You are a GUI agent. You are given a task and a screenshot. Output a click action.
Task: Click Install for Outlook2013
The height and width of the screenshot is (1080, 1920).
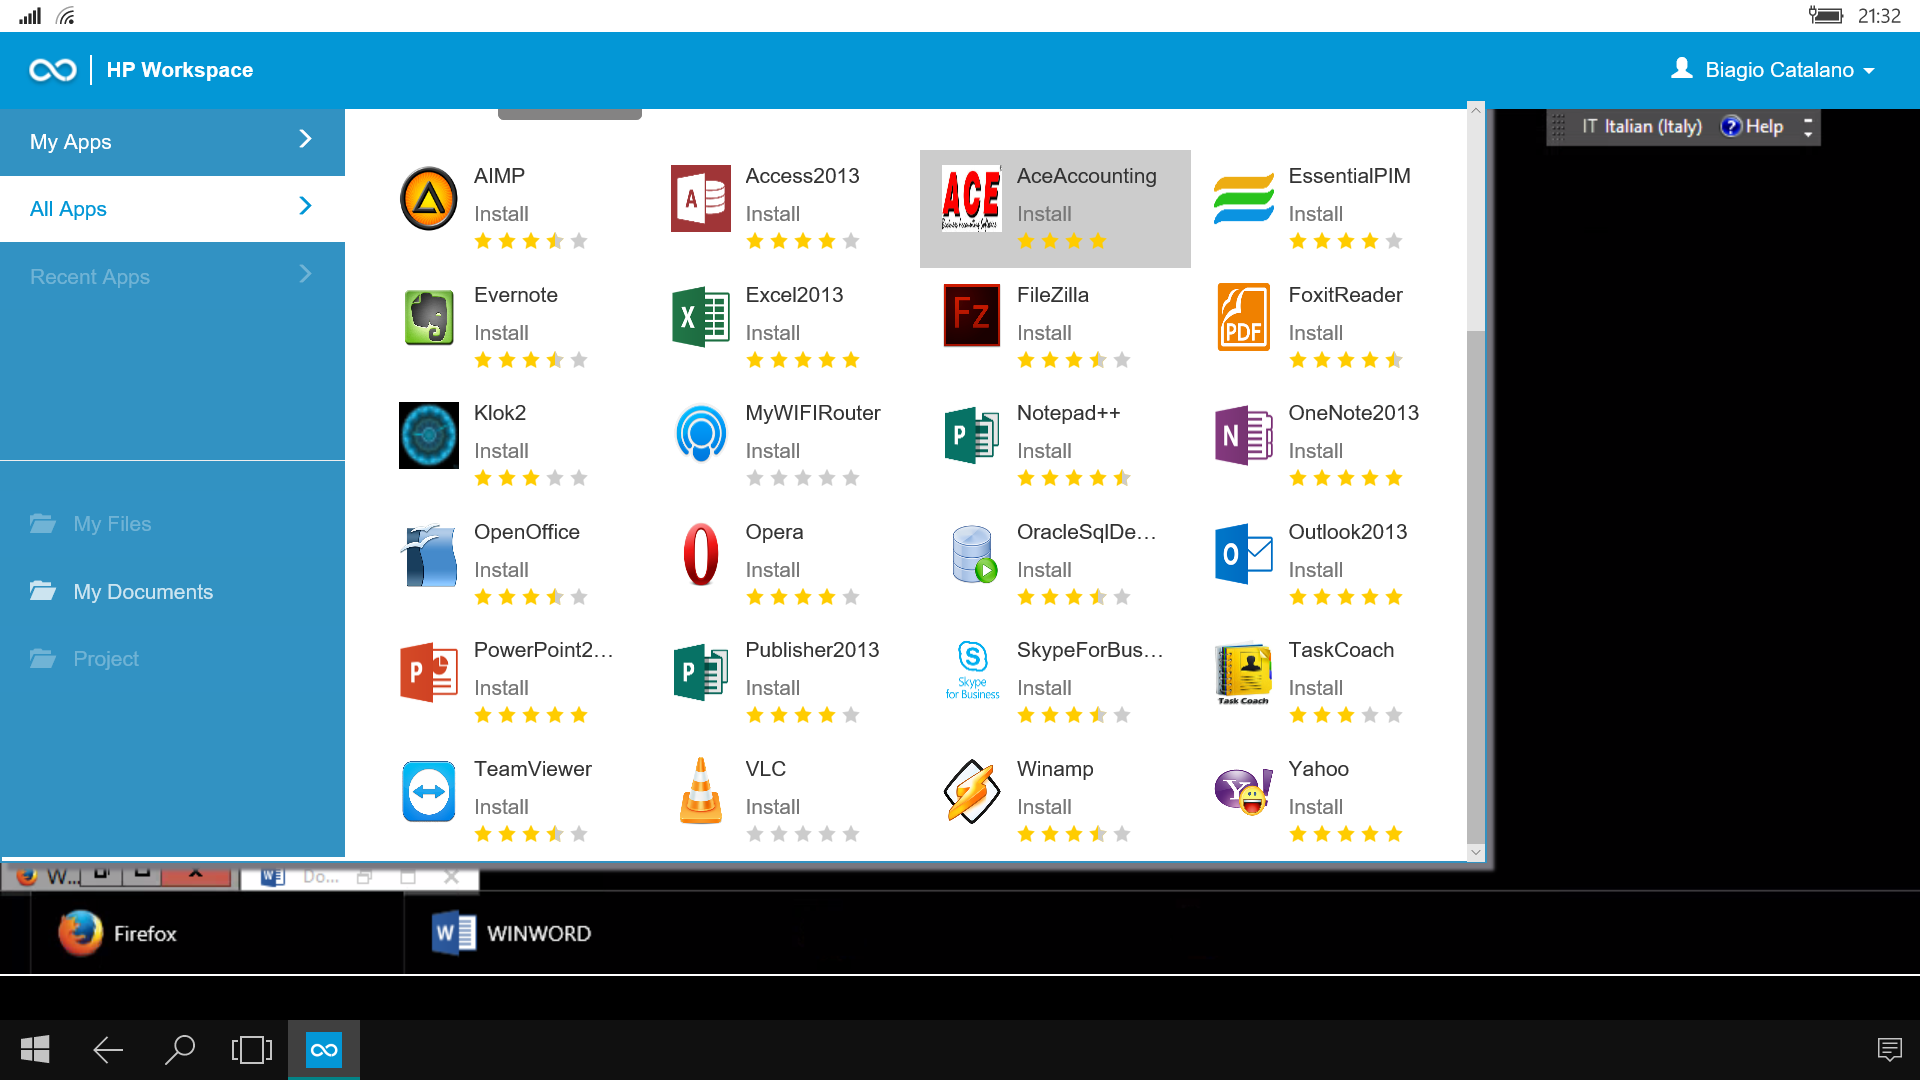(x=1313, y=570)
